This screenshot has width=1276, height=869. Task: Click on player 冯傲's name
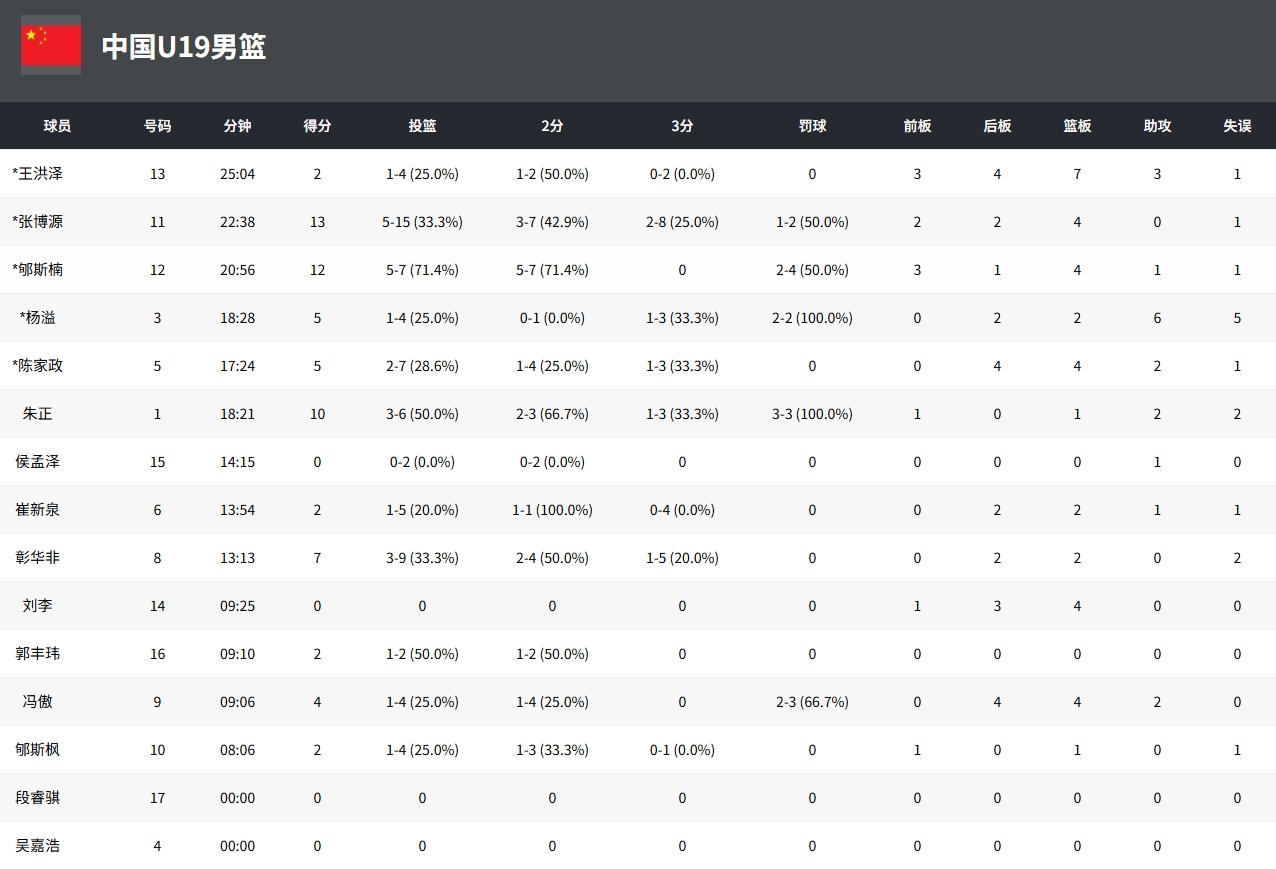click(x=38, y=702)
